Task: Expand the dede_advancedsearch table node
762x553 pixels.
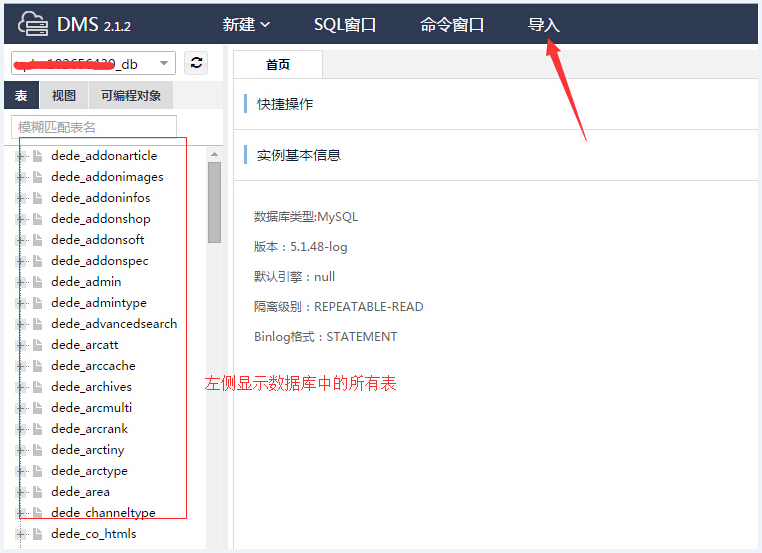Action: point(21,324)
